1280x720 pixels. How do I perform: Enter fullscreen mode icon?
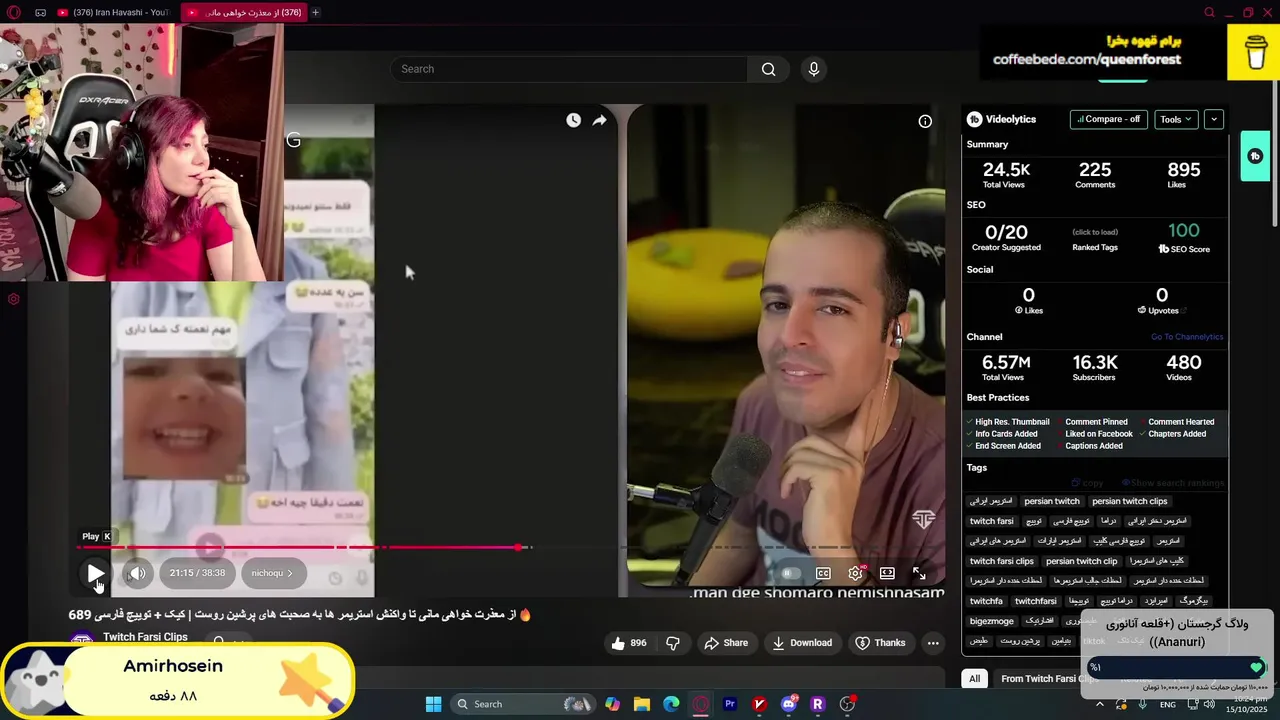pyautogui.click(x=919, y=573)
